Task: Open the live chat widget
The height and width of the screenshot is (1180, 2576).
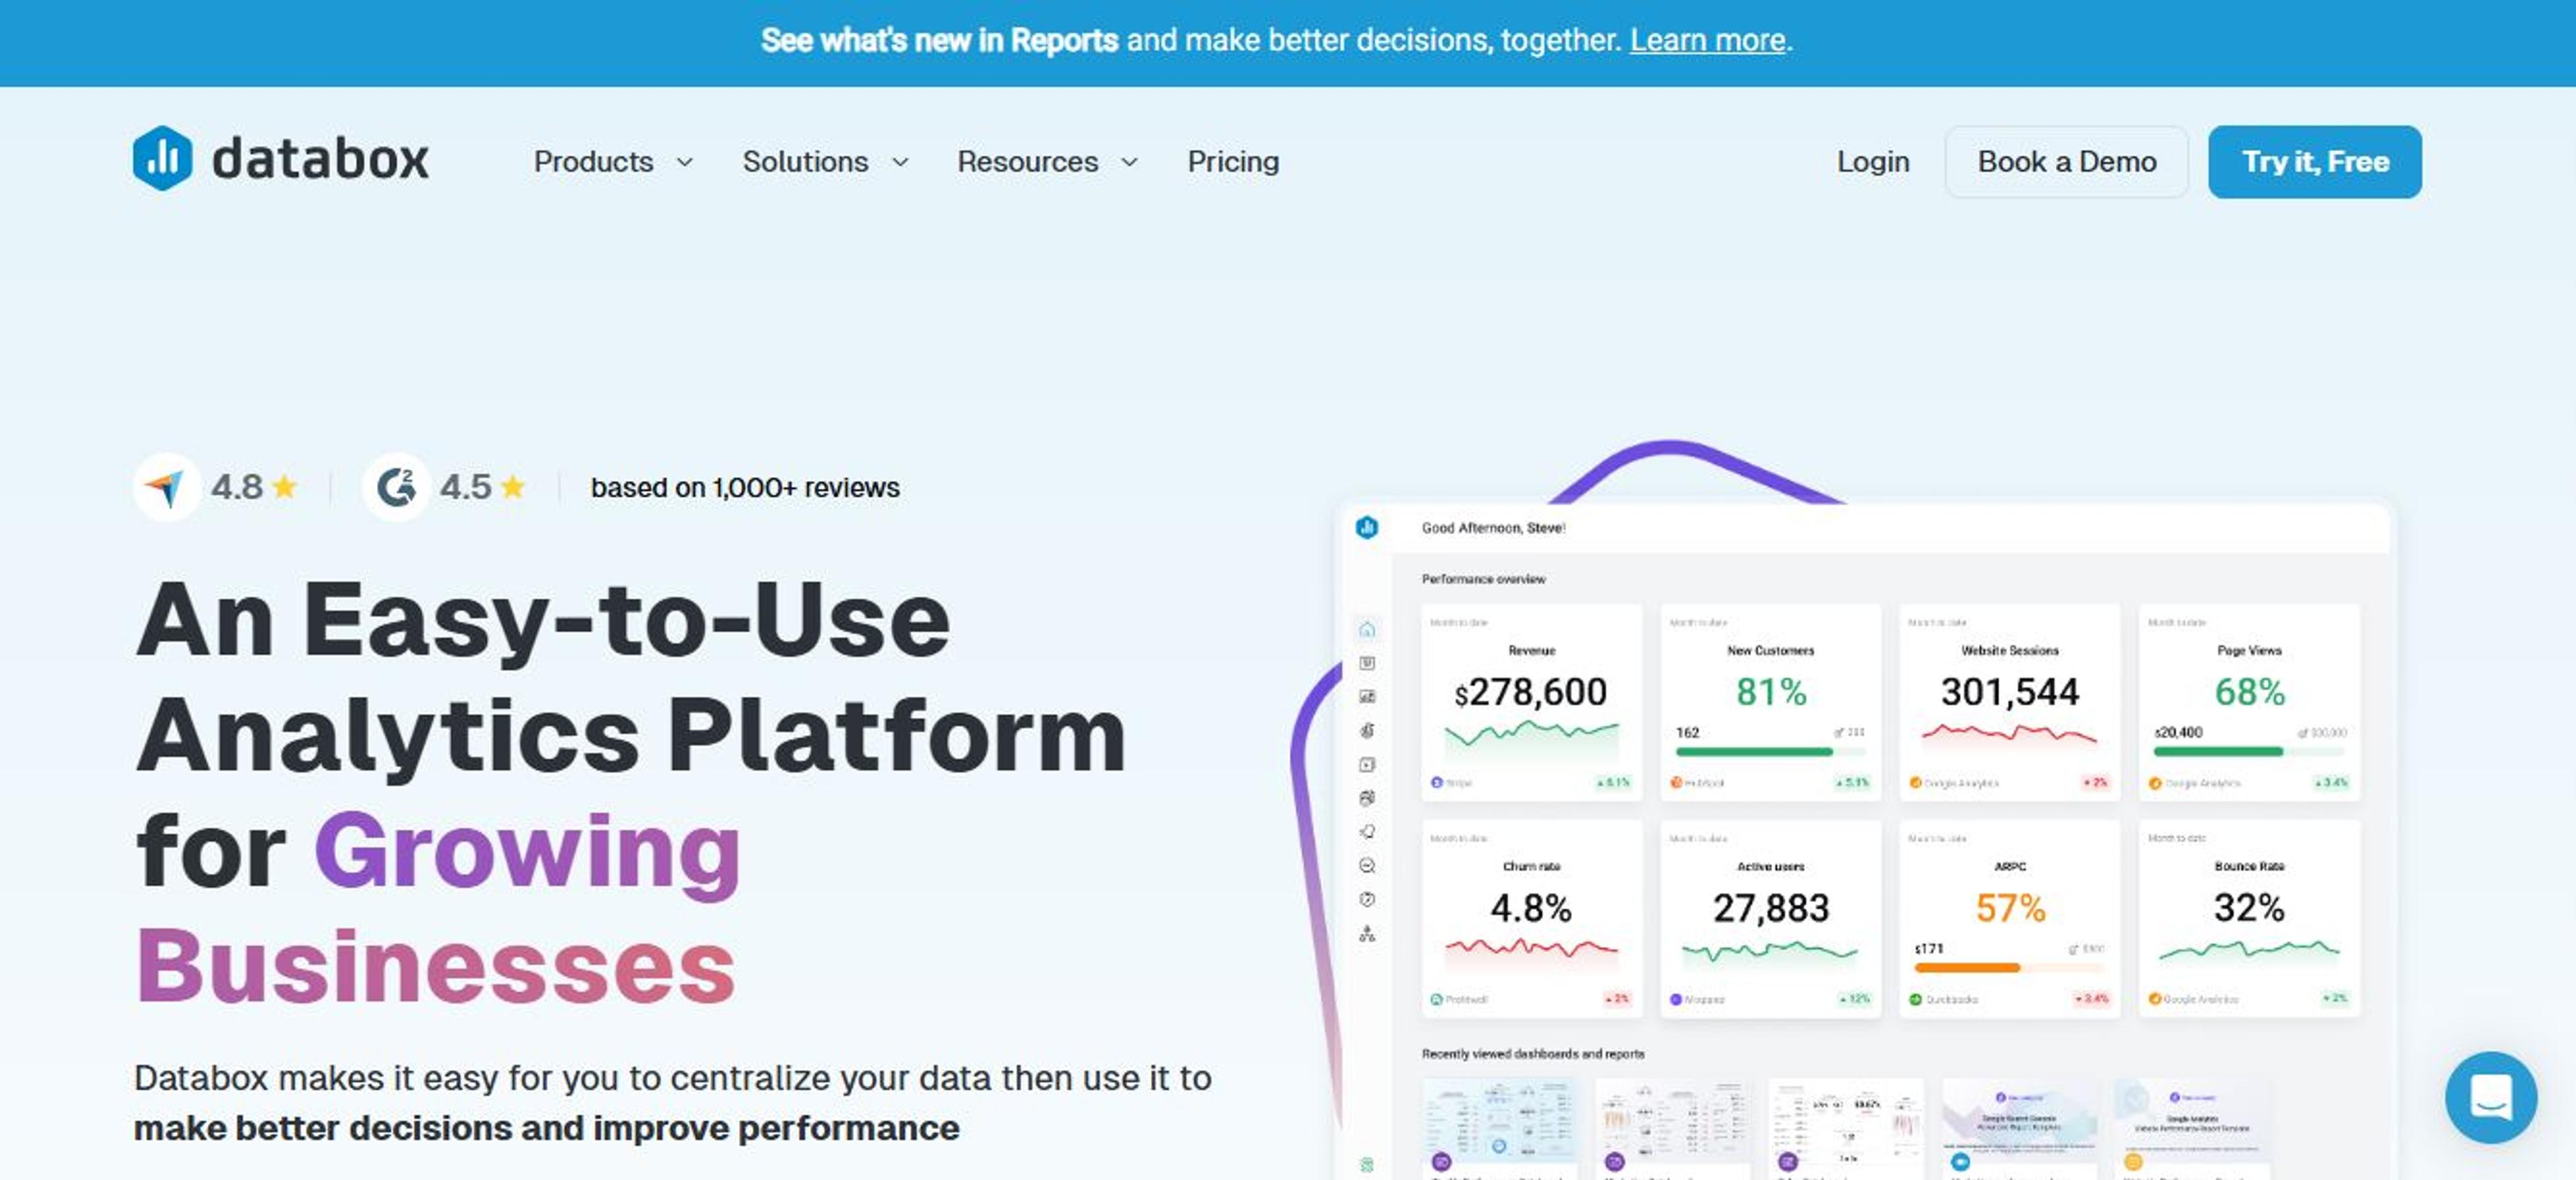Action: pos(2490,1097)
